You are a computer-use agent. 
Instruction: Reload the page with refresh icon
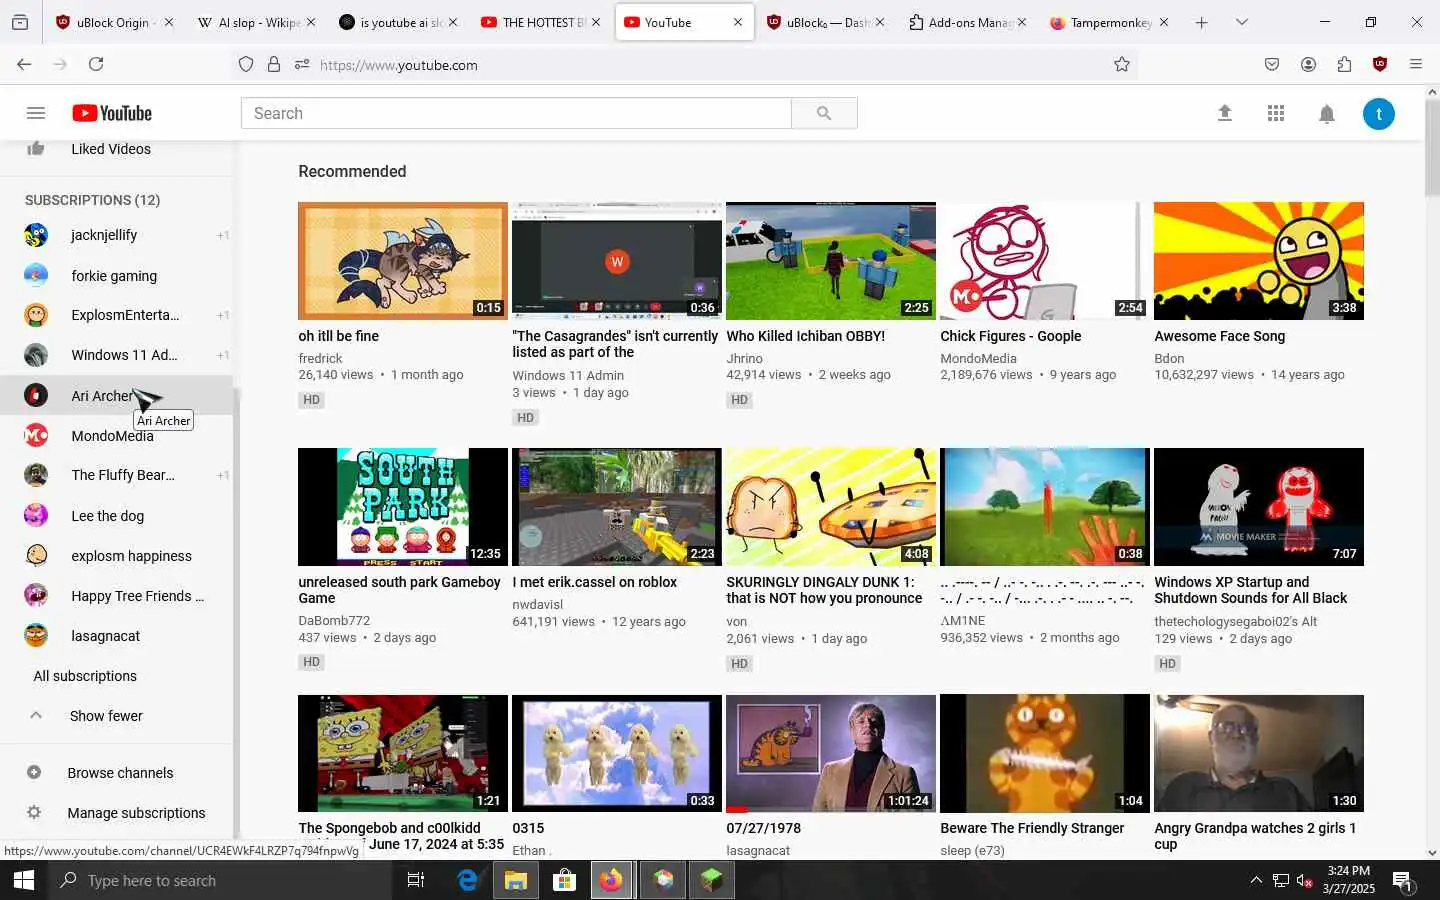tap(96, 64)
